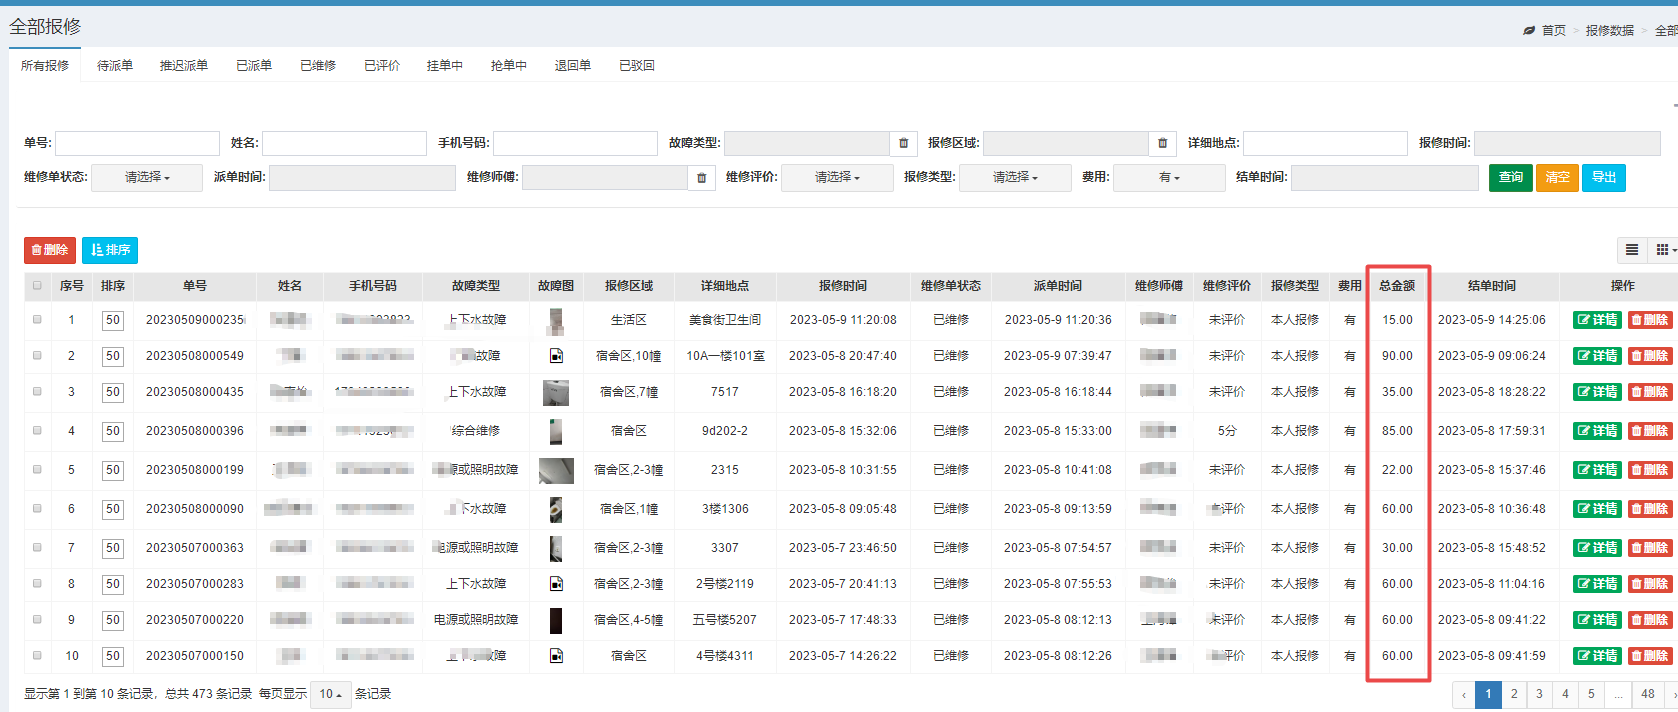Image resolution: width=1678 pixels, height=712 pixels.
Task: Delete order 20230507000150 via row 删除
Action: click(x=1650, y=656)
